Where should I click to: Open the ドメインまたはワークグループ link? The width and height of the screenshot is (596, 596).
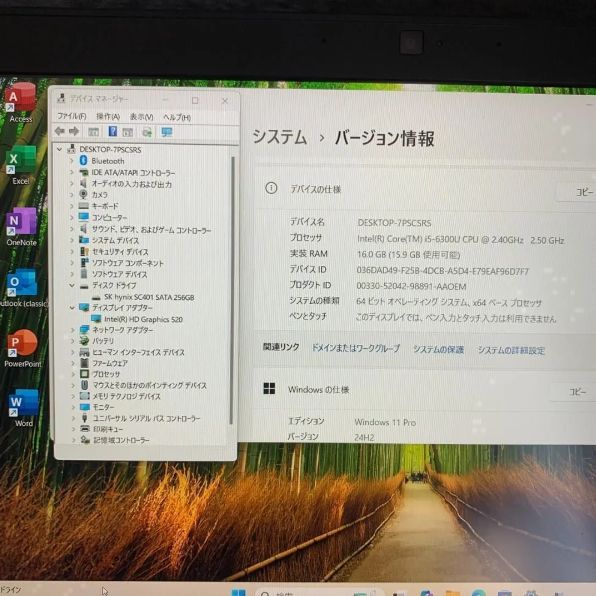pos(356,348)
